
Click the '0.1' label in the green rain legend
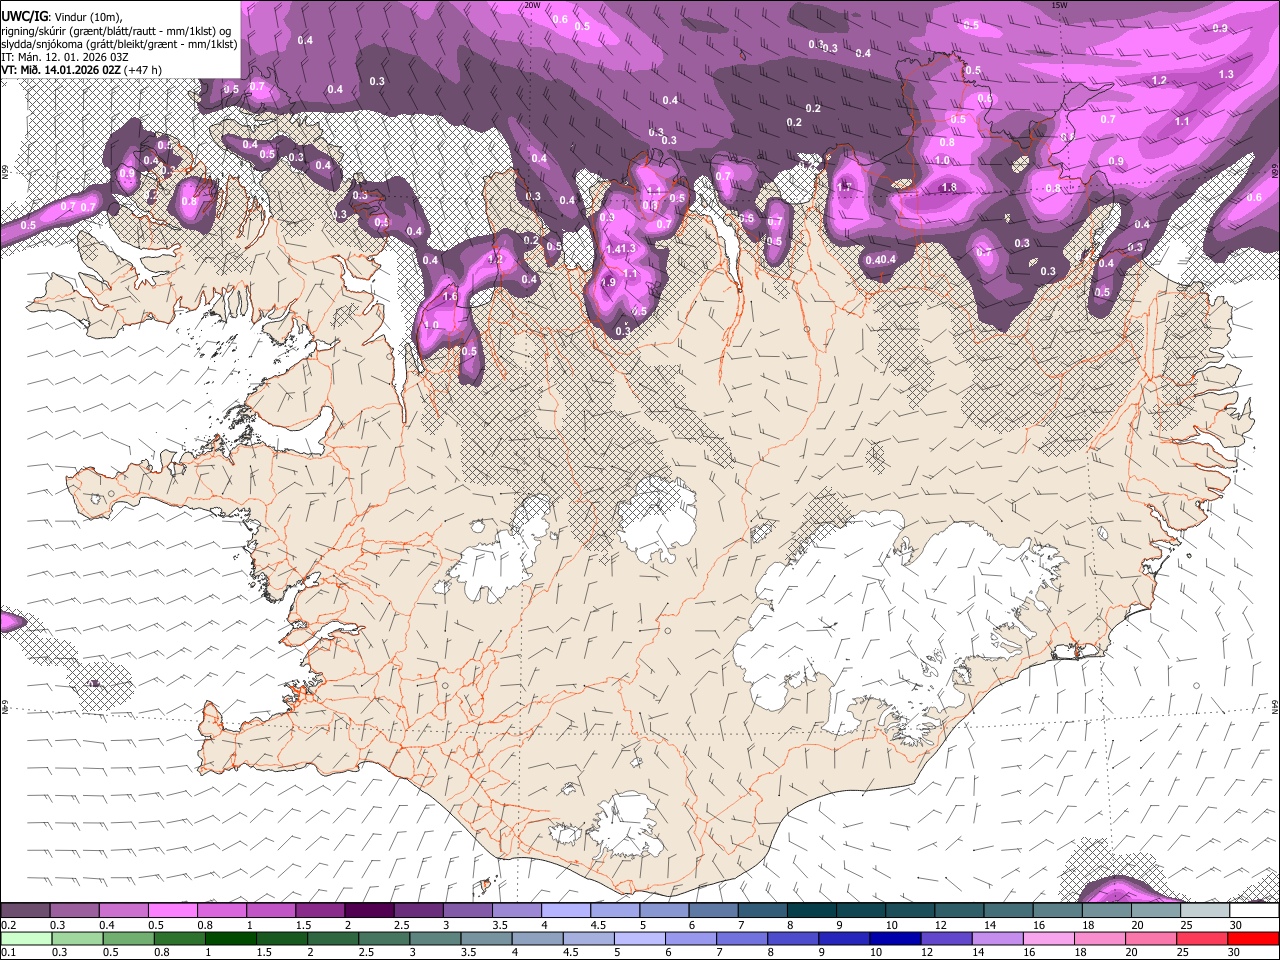[10, 953]
